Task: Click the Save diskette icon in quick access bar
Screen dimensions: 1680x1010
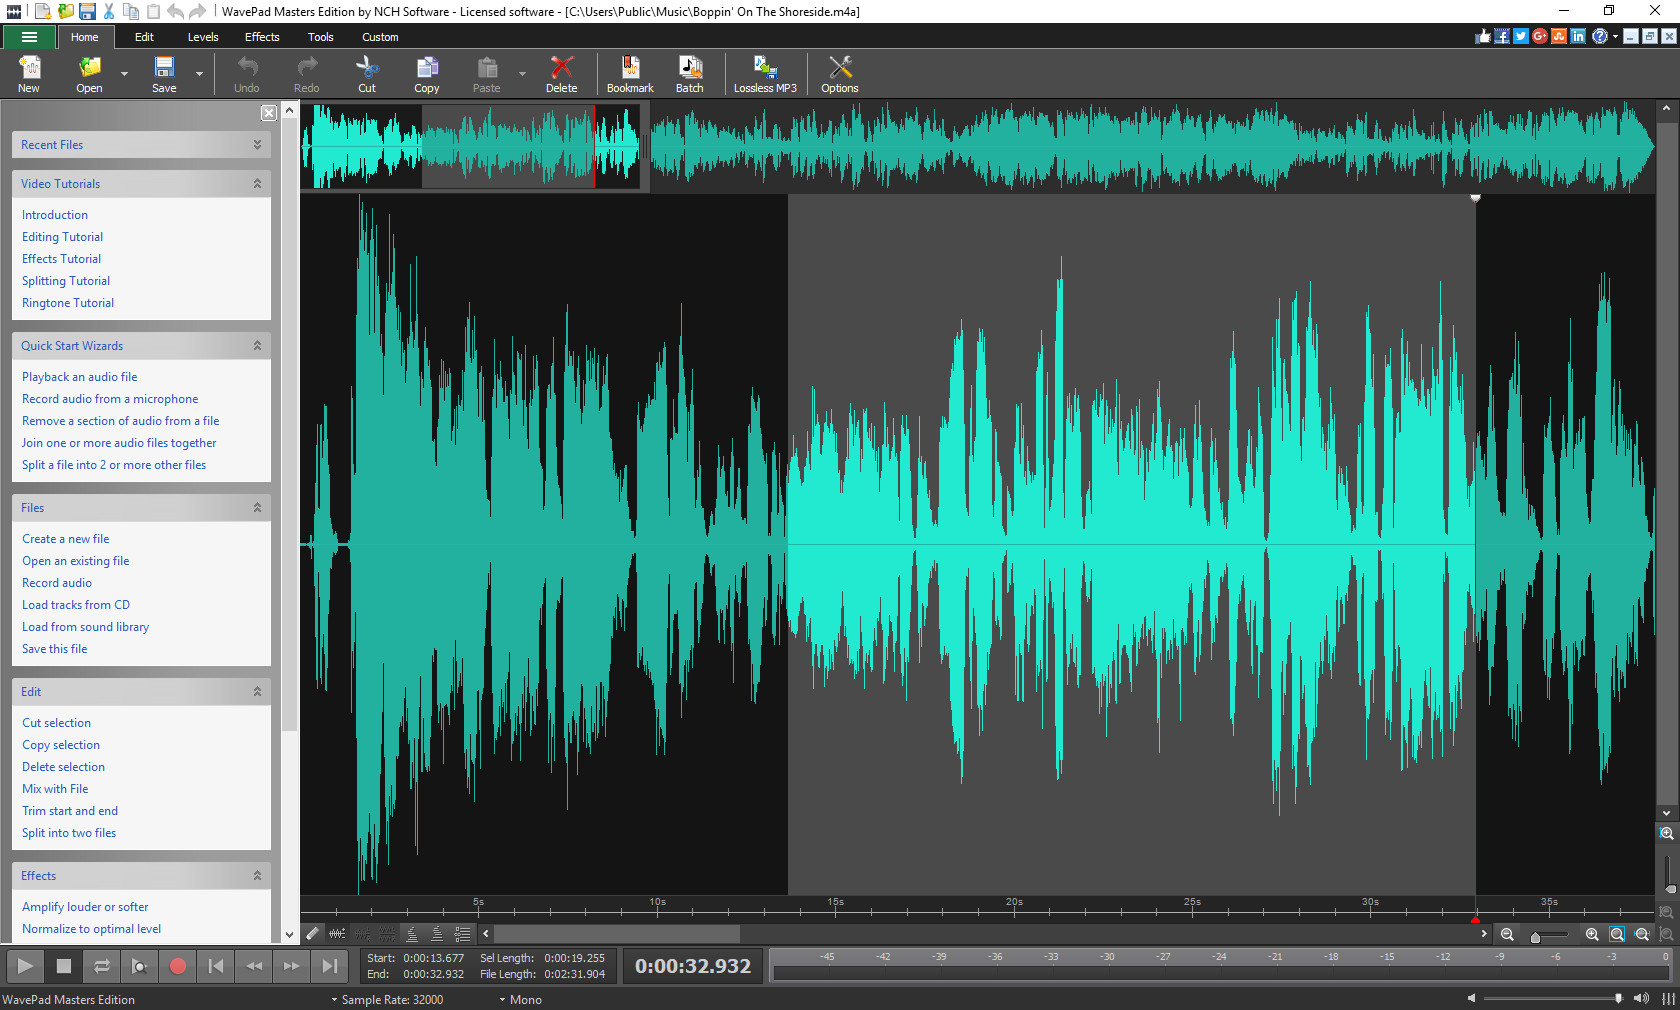Action: point(87,11)
